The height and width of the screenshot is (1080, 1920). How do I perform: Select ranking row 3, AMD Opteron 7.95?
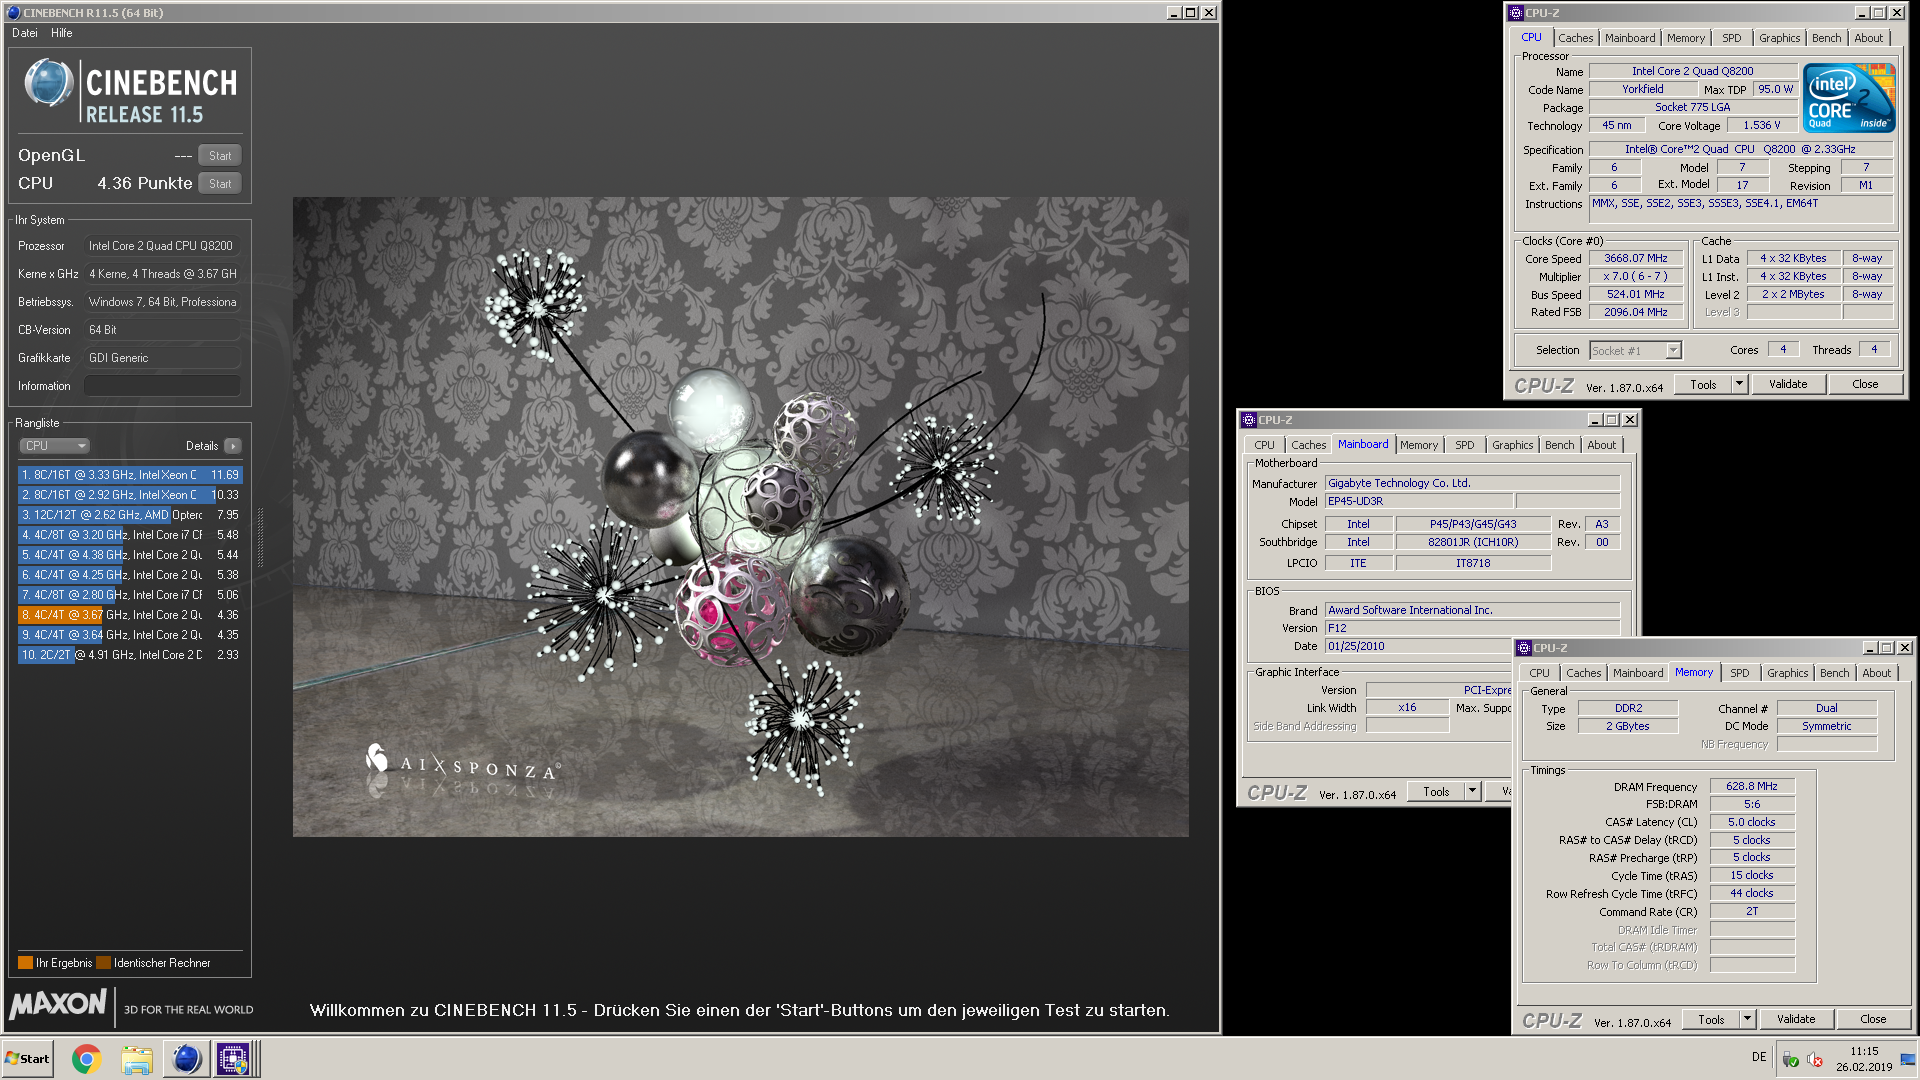tap(130, 515)
